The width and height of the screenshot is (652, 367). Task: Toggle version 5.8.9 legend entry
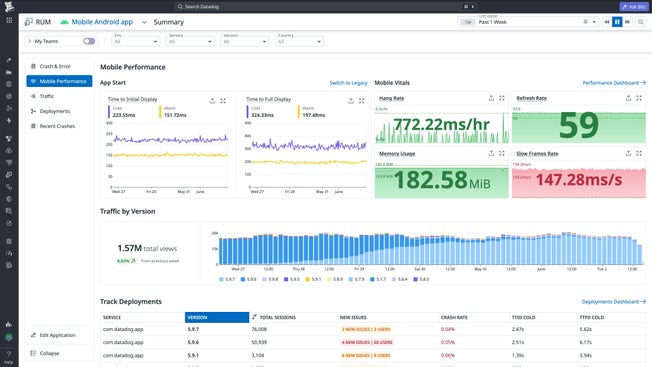[x=335, y=279]
